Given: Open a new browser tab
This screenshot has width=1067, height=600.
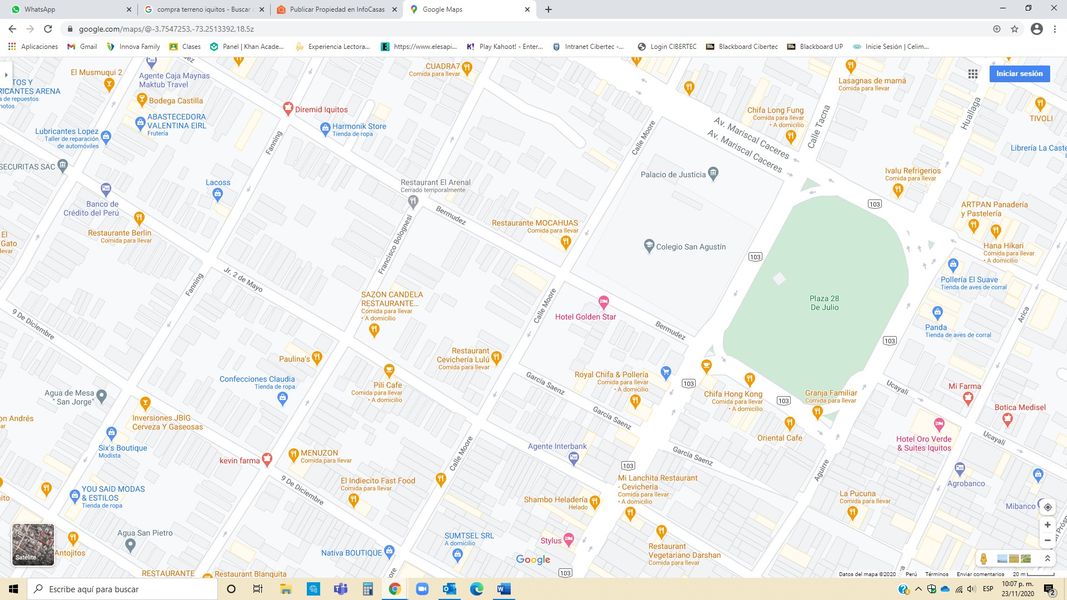Looking at the screenshot, I should click(548, 10).
